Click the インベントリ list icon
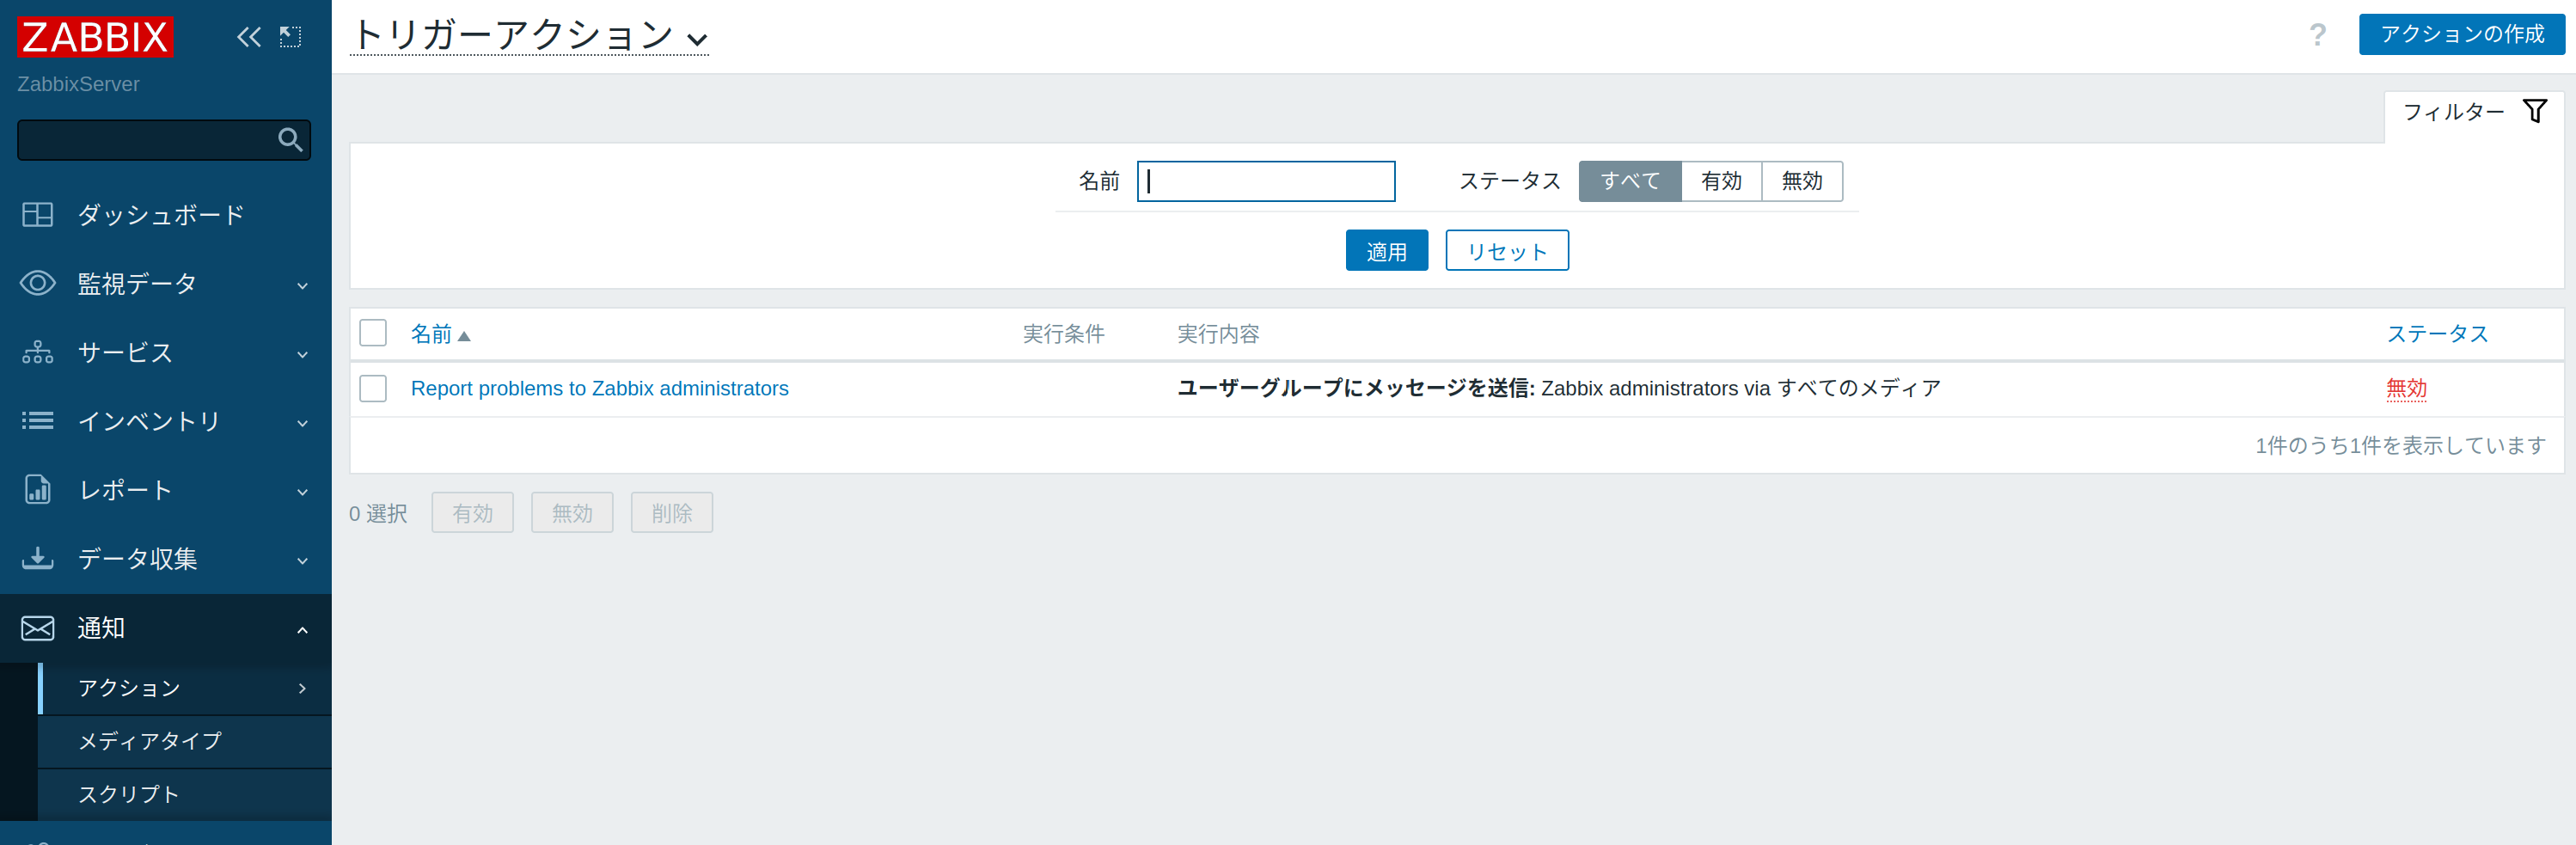Screen dimensions: 2576x845 38,421
